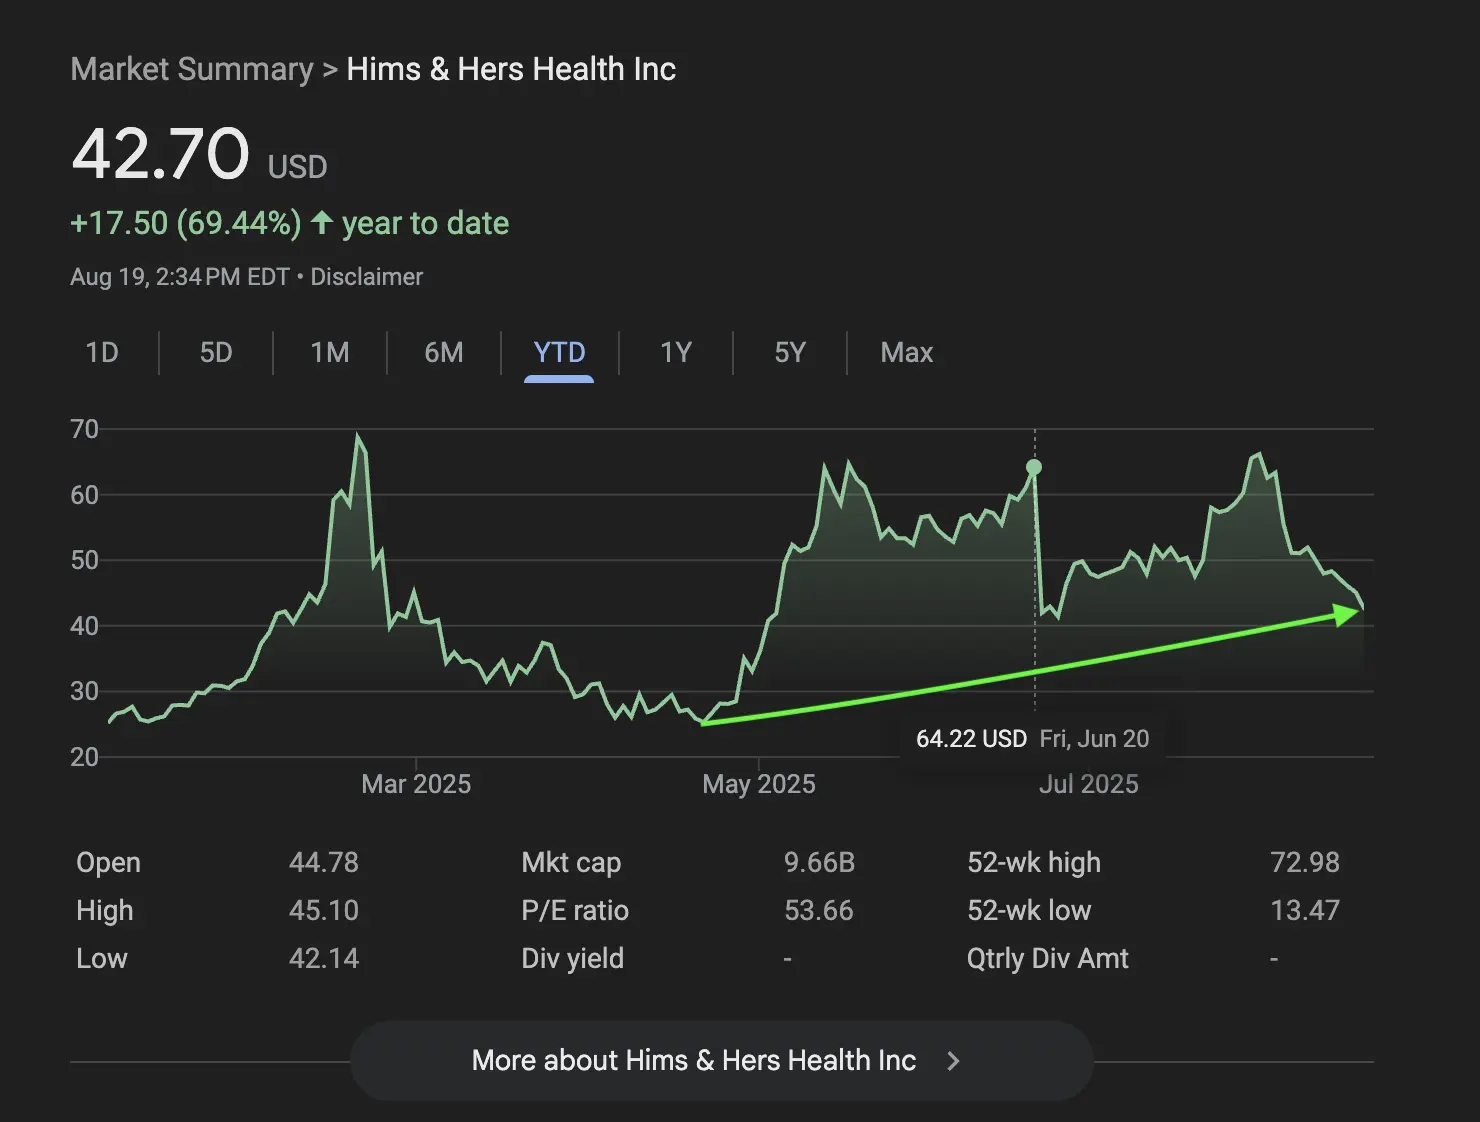The image size is (1480, 1122).
Task: Click the High value 45.10
Action: 323,910
